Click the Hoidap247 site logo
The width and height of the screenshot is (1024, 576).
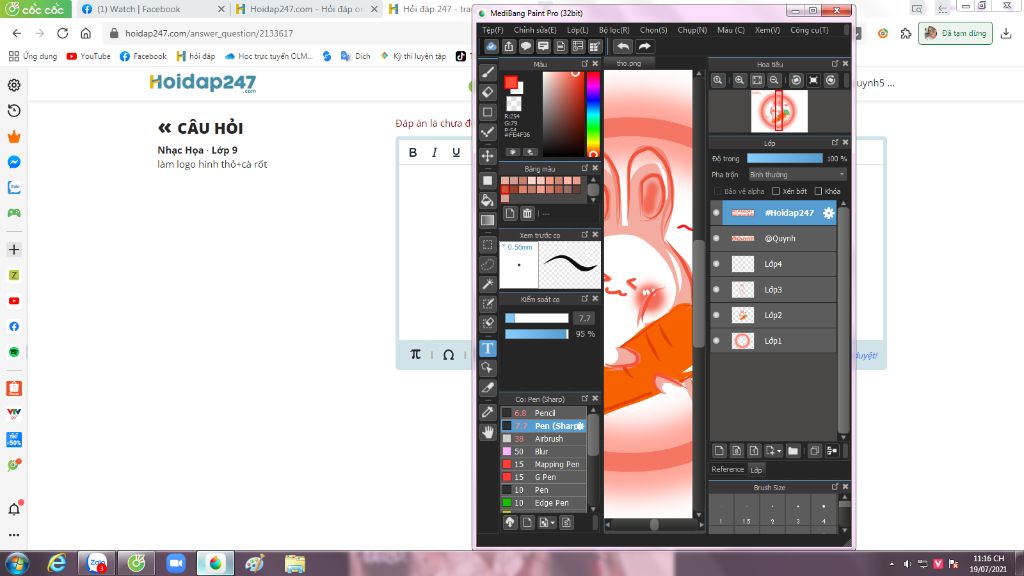202,83
